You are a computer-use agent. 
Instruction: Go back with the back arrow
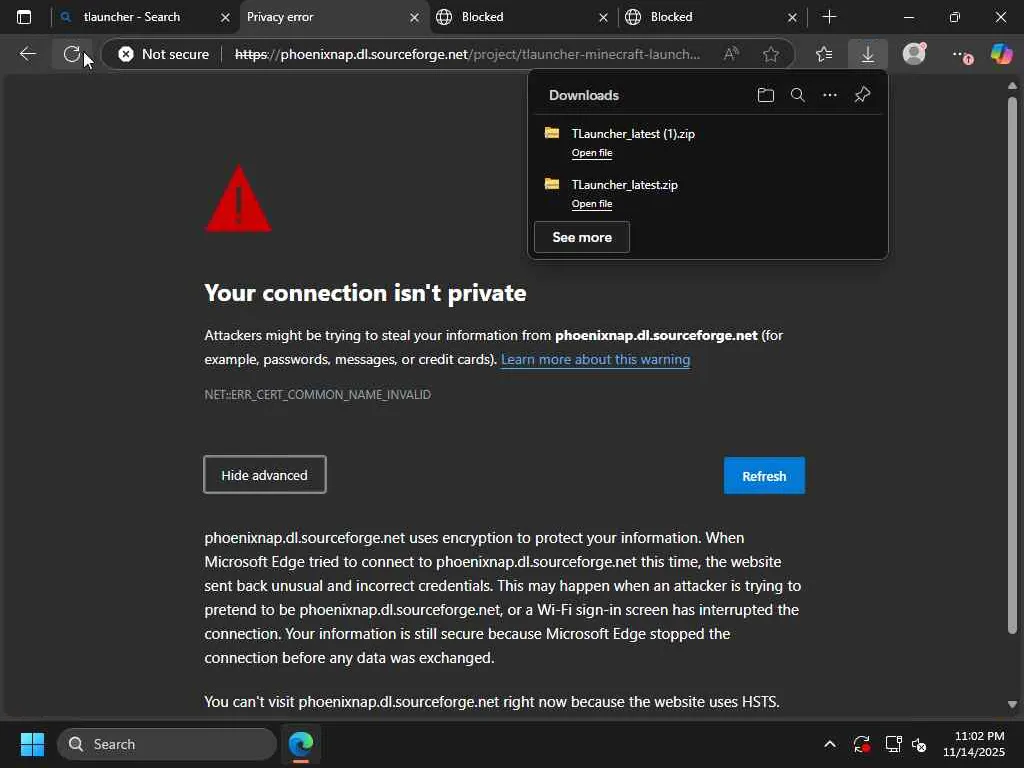[x=28, y=54]
